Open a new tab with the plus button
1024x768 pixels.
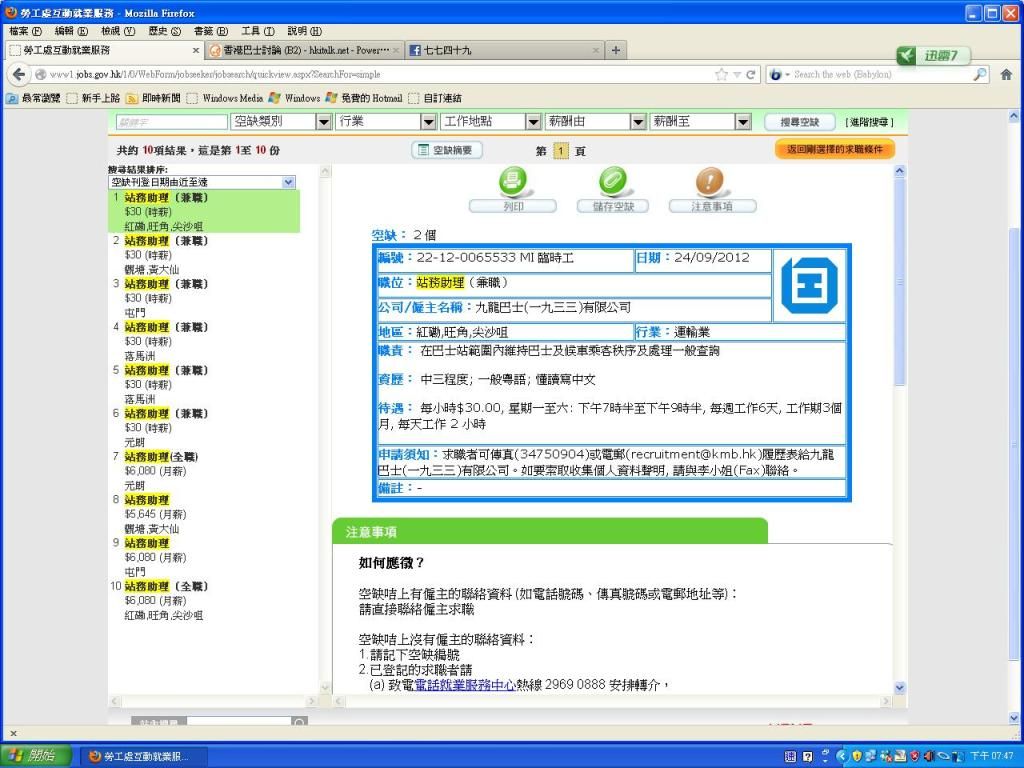[615, 50]
